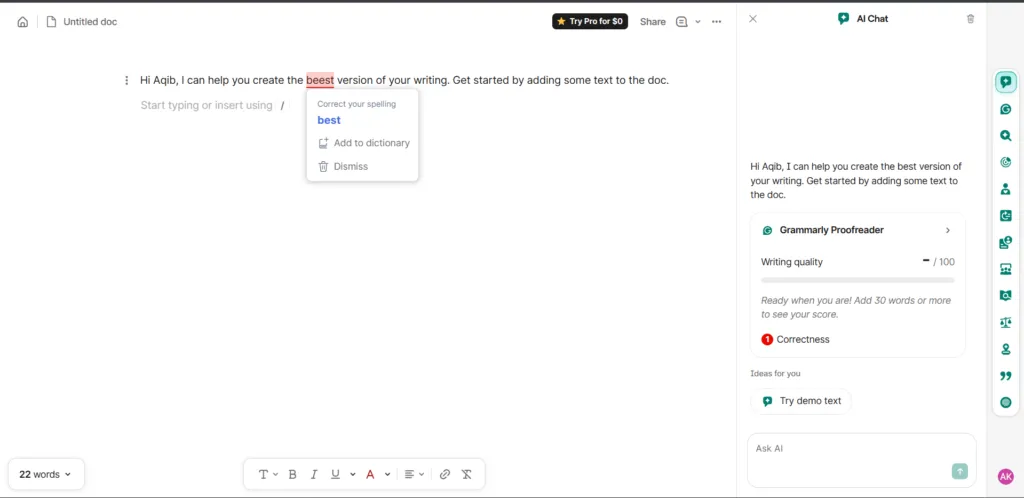Click the Grammarly Proofreader heading
The image size is (1024, 498).
click(x=831, y=230)
